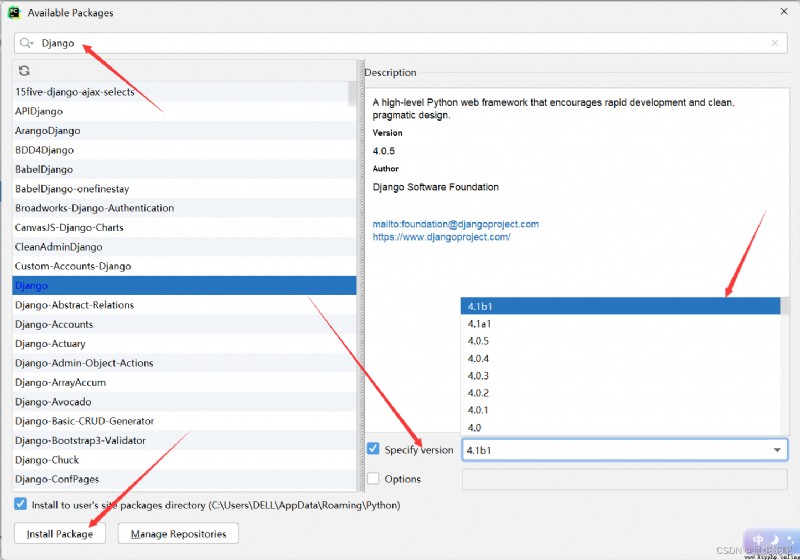This screenshot has height=560, width=800.
Task: Select version 4.0.1 from list
Action: pos(620,410)
